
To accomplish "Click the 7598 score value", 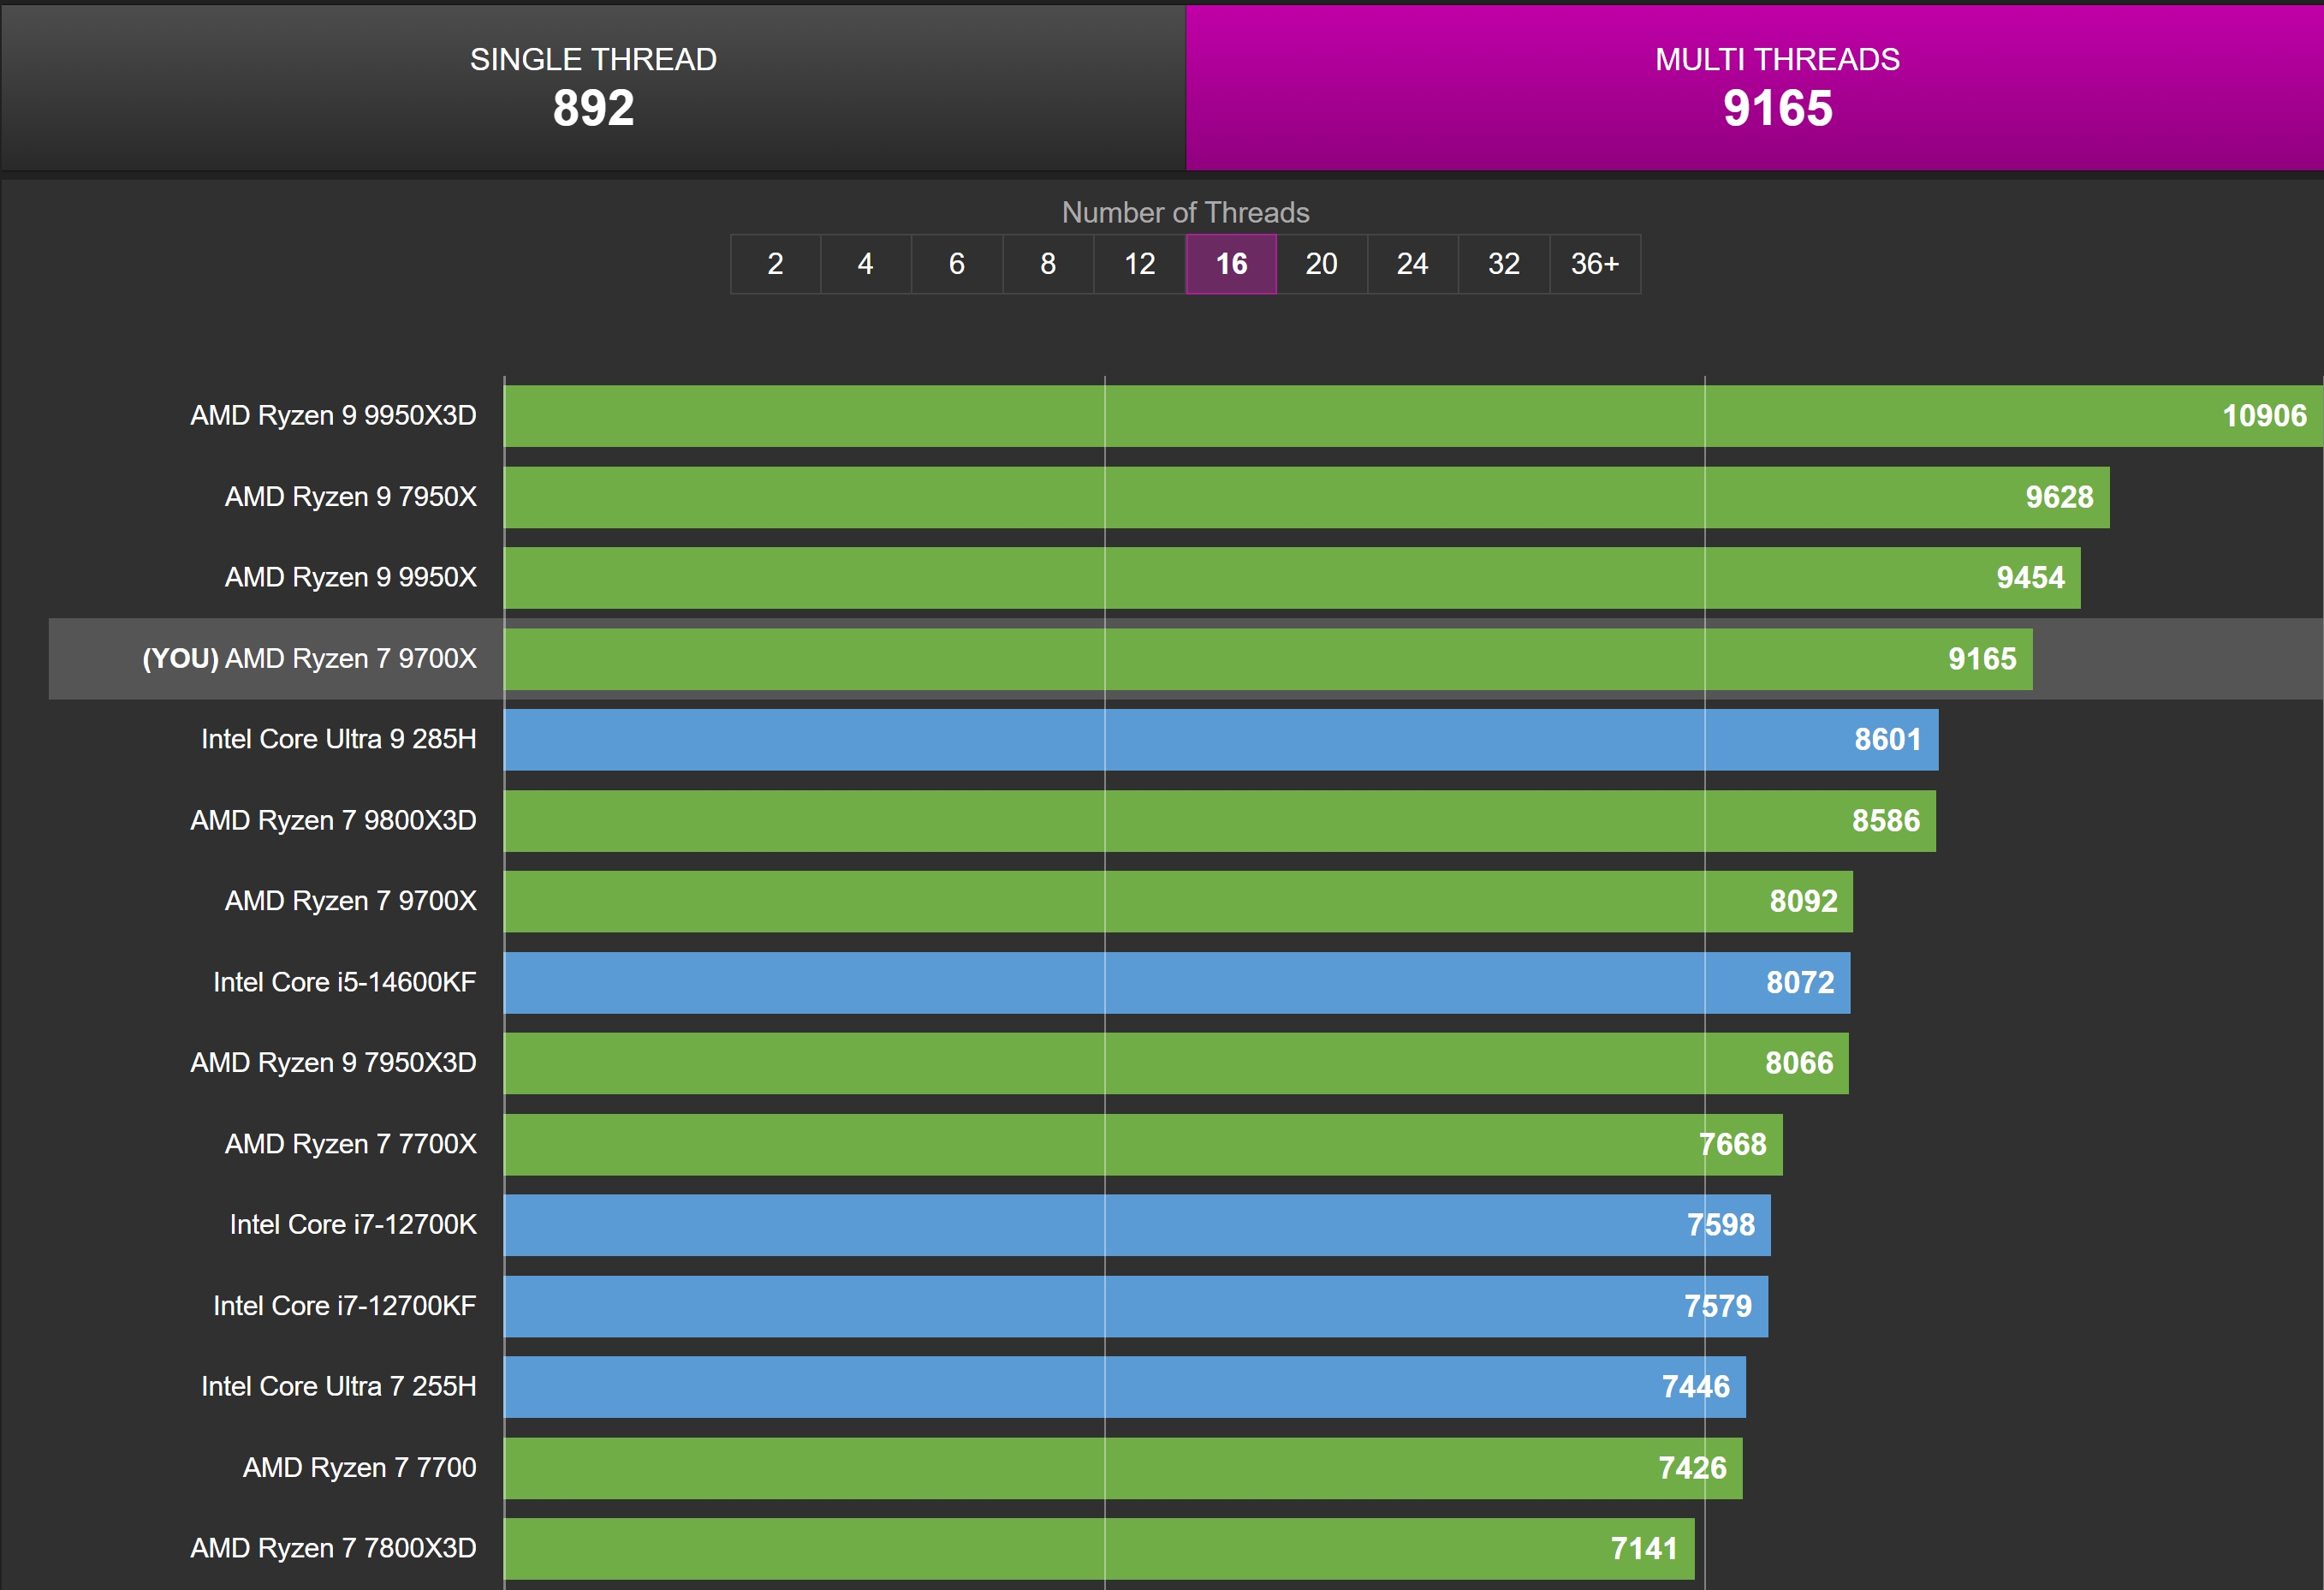I will (x=1720, y=1225).
